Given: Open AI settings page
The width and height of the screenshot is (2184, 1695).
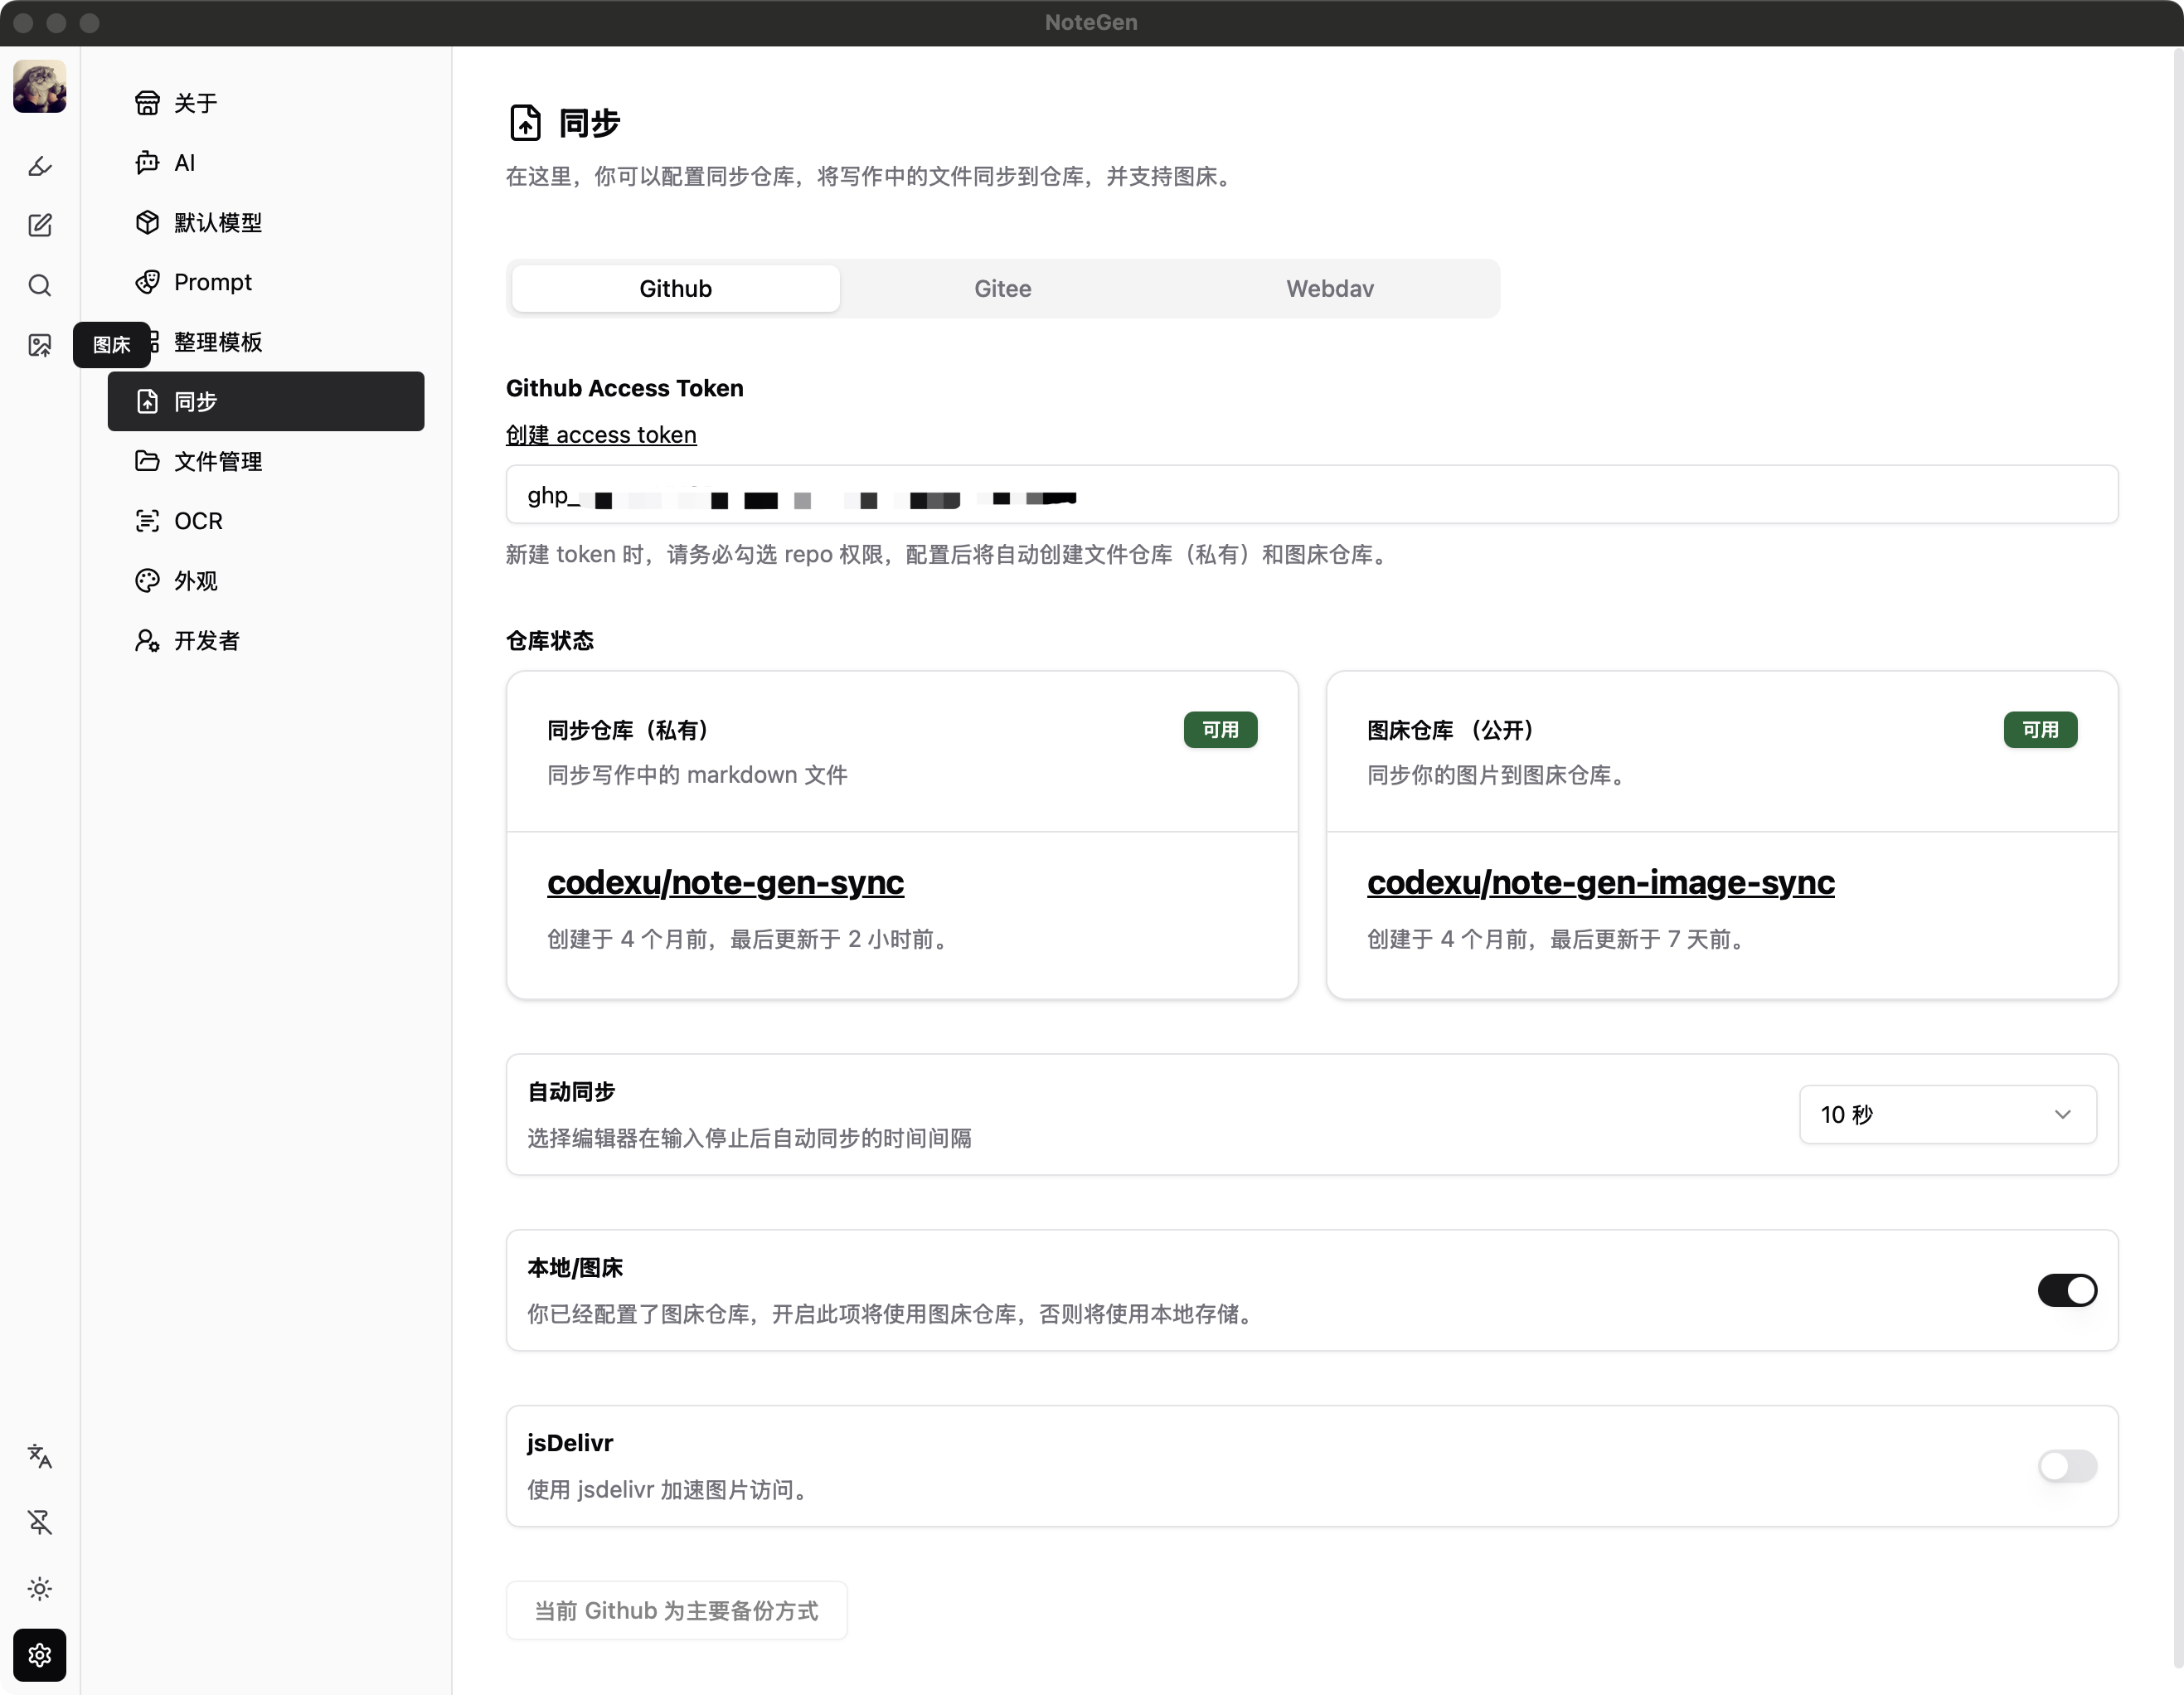Looking at the screenshot, I should click(x=266, y=163).
